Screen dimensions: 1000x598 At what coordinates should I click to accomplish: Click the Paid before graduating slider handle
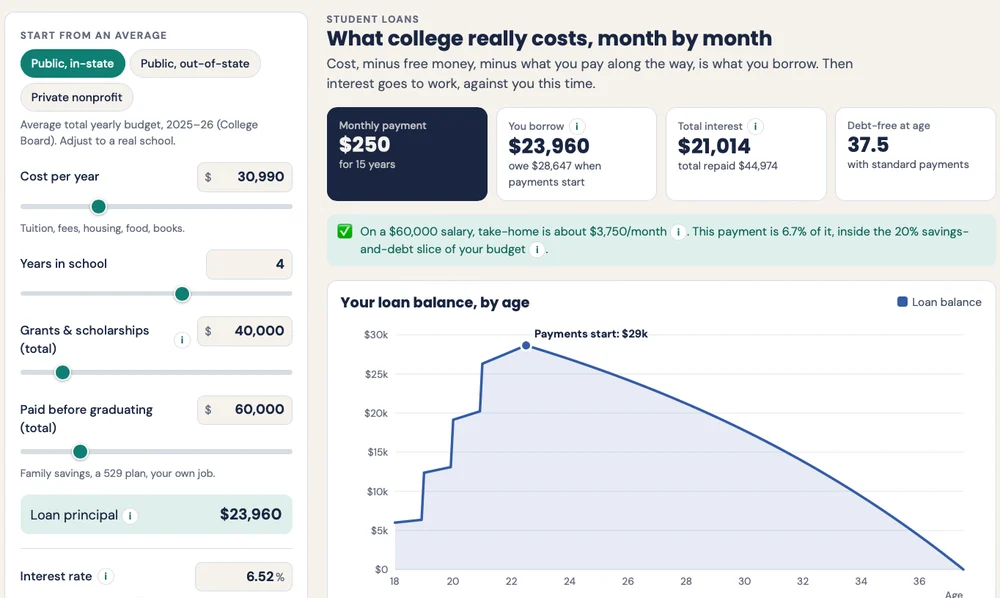click(80, 451)
